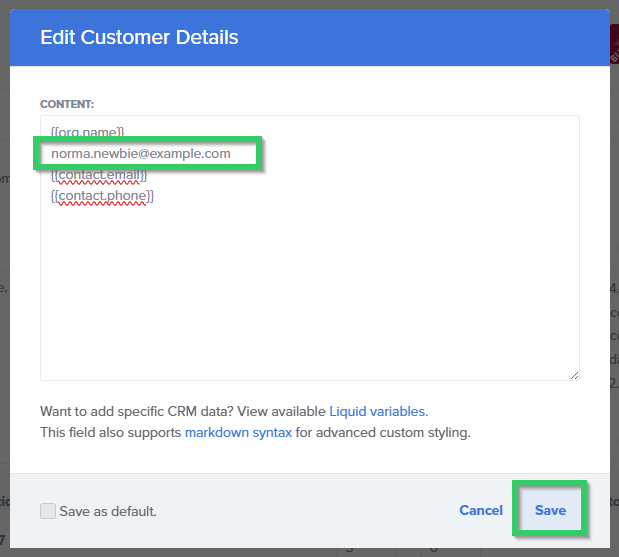
Task: Click the empty area of Content textarea
Action: point(310,300)
